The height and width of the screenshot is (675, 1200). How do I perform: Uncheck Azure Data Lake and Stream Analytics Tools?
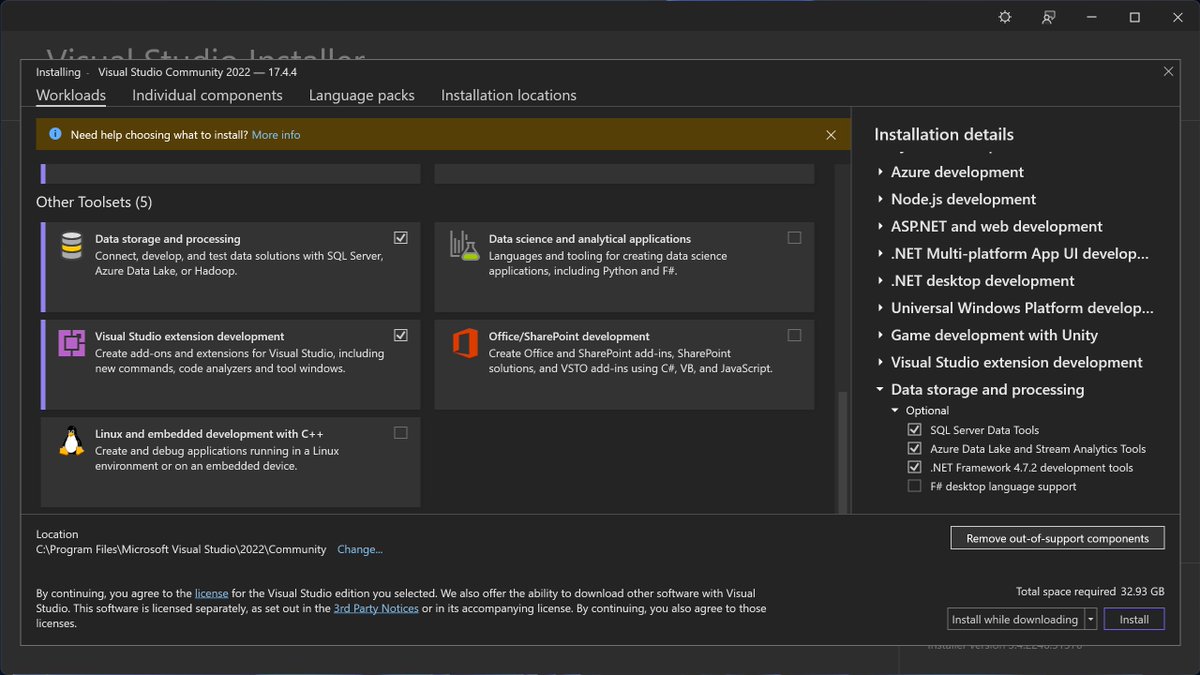(x=914, y=449)
